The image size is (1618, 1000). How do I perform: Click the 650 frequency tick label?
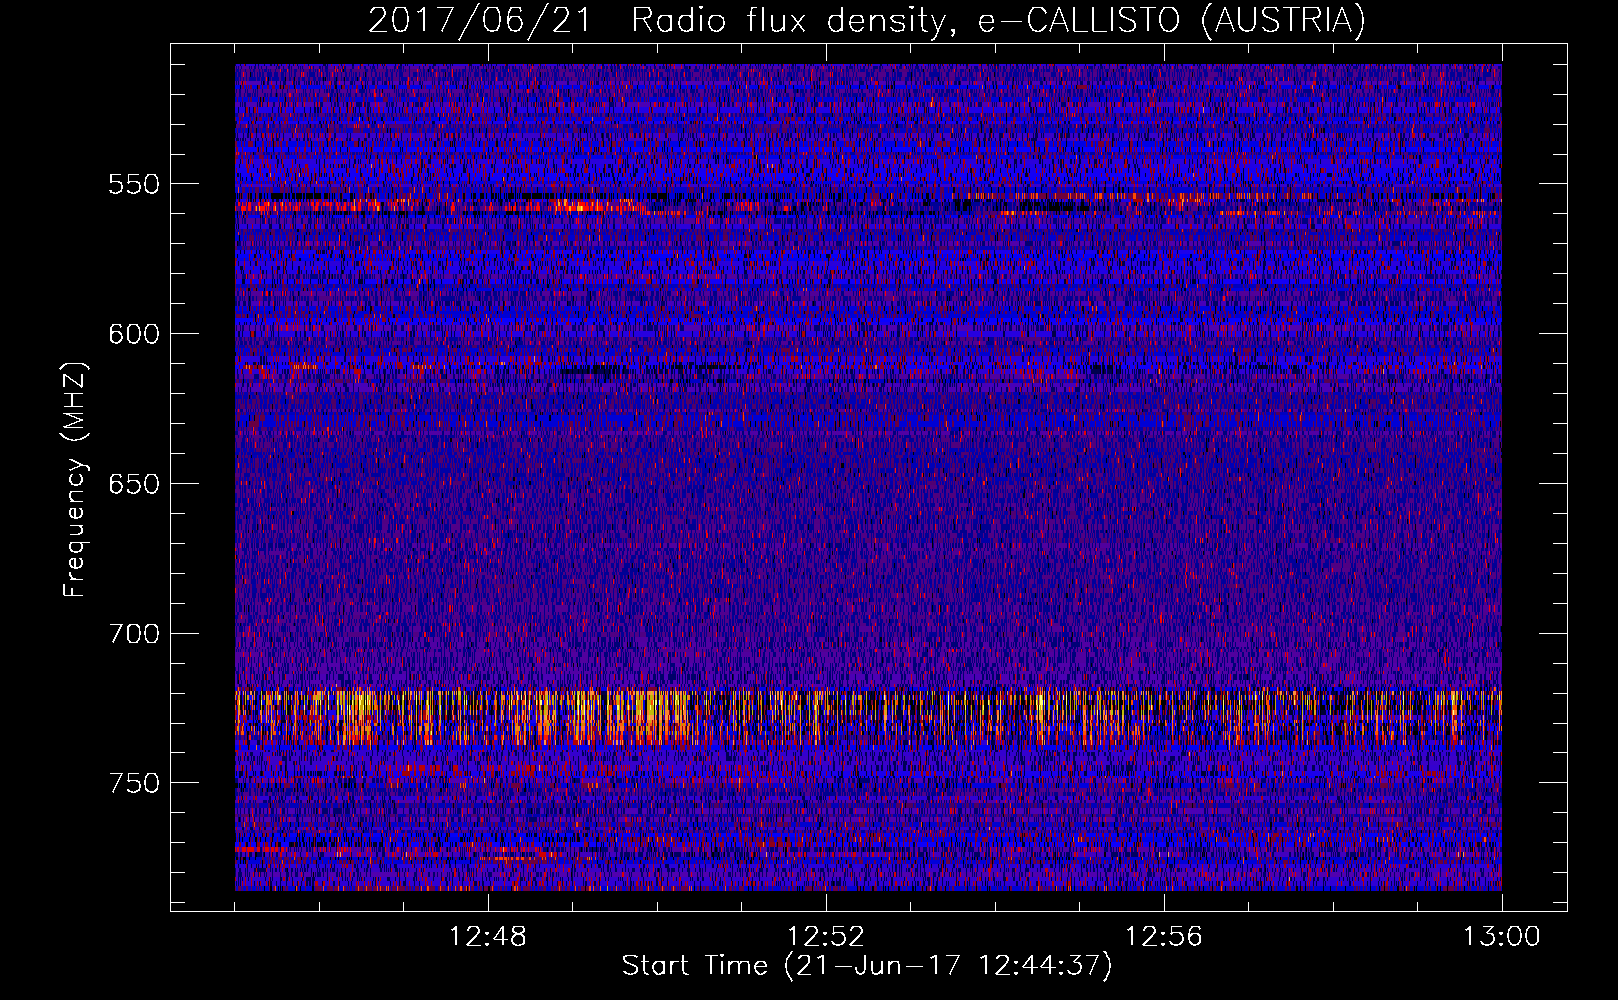pos(134,484)
